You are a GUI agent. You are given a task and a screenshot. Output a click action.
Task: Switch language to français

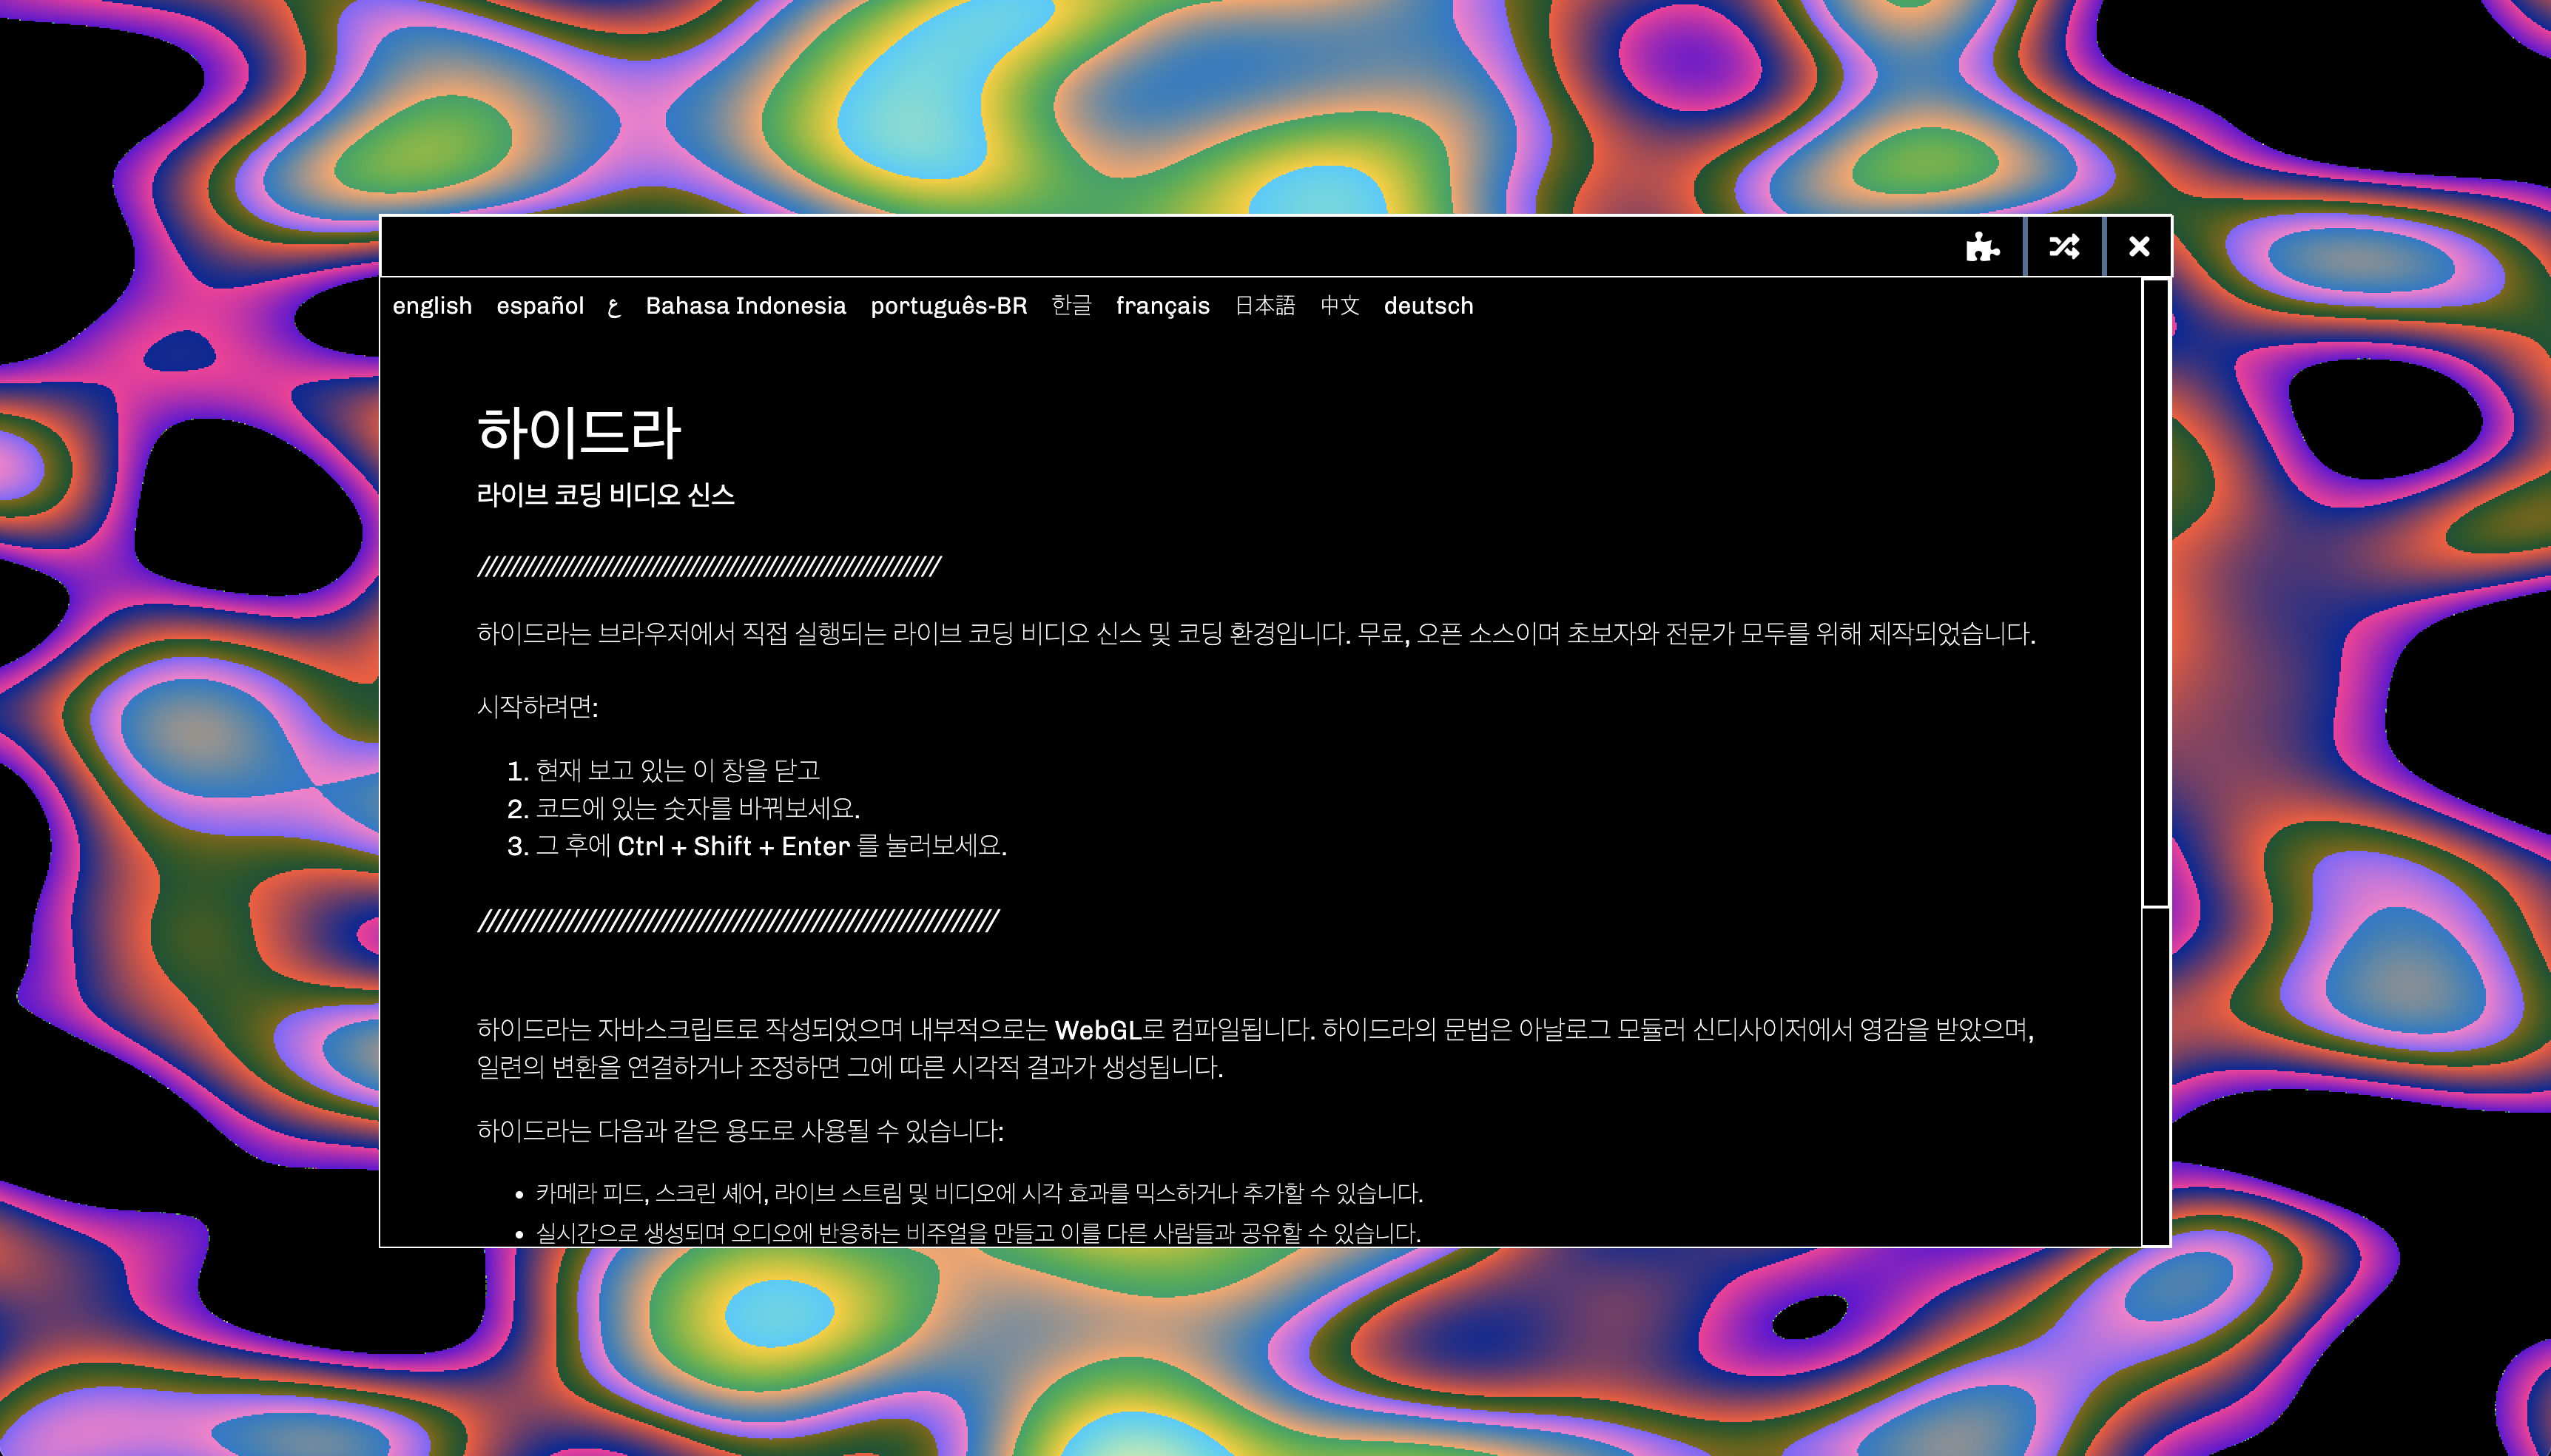point(1162,306)
